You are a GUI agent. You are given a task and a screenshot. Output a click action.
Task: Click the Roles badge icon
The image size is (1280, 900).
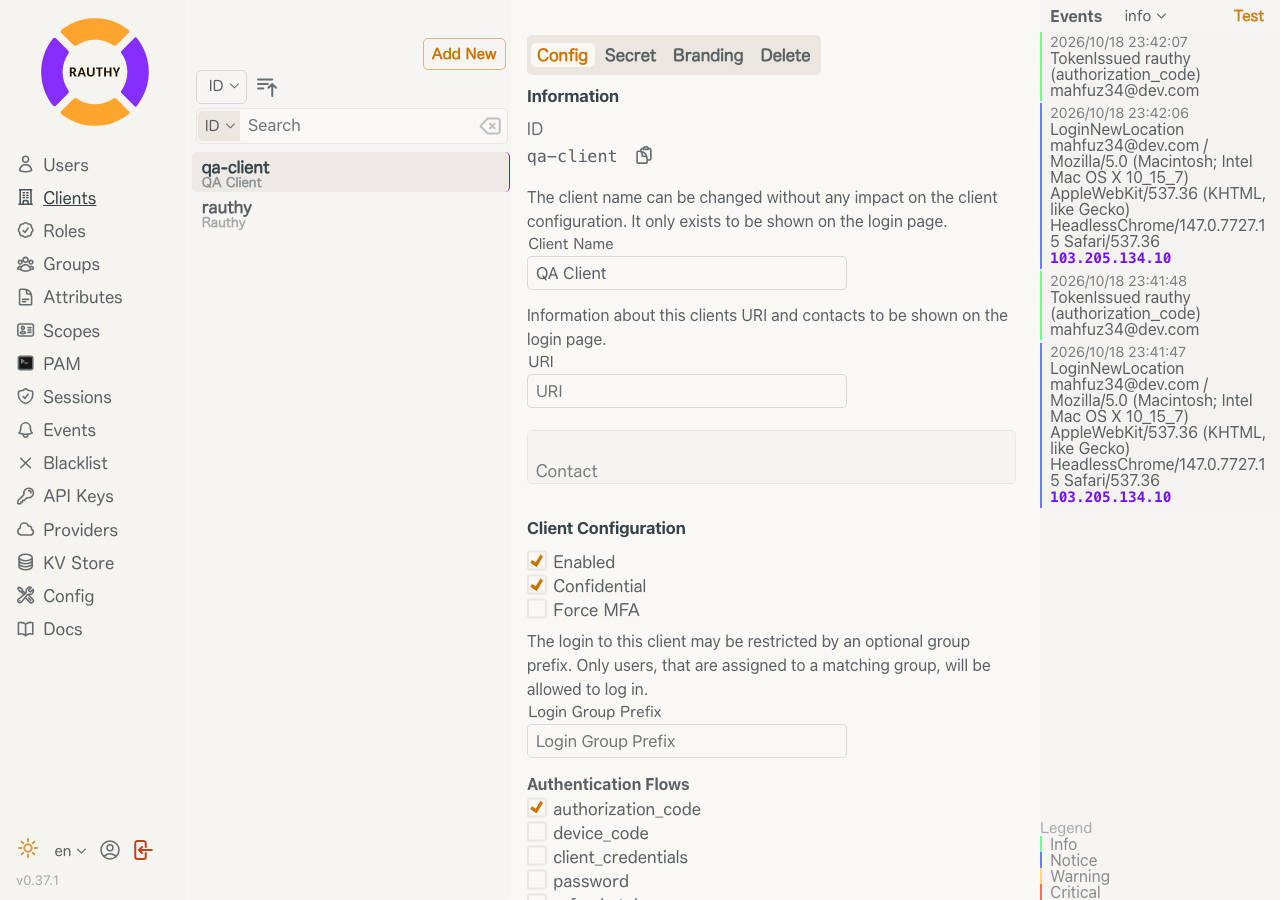tap(26, 231)
